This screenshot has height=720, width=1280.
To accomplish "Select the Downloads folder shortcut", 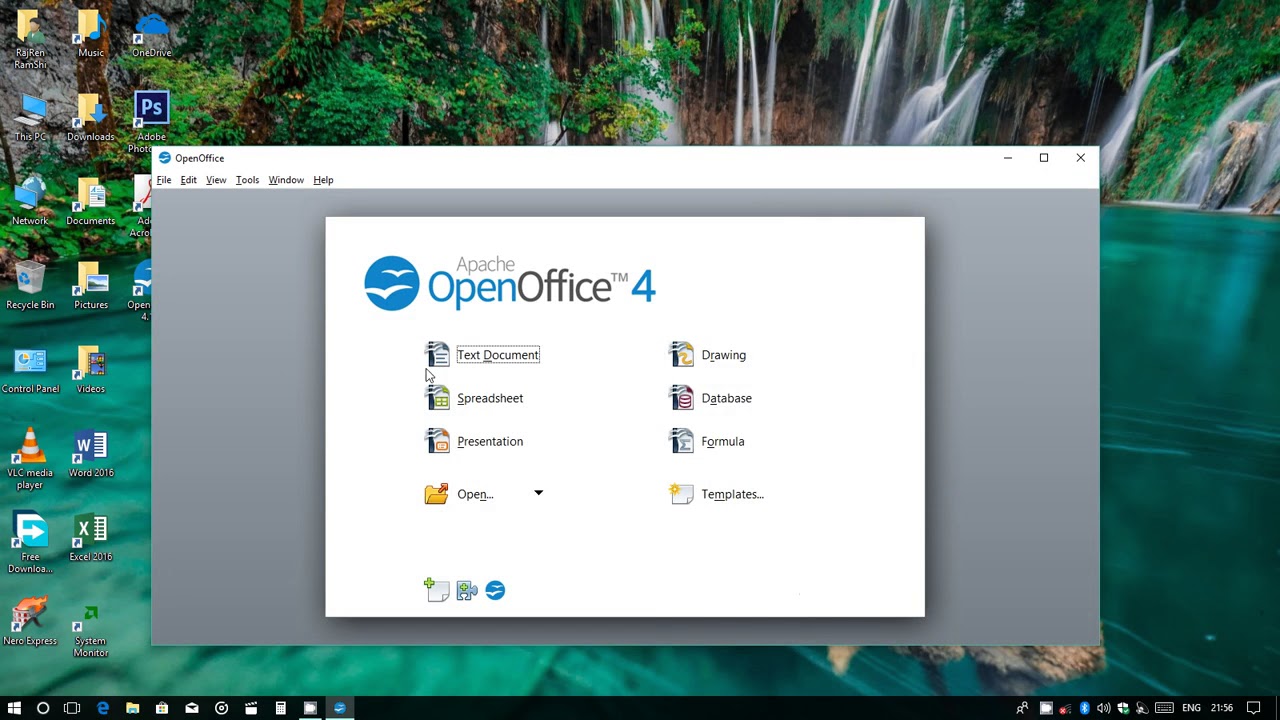I will pyautogui.click(x=91, y=118).
